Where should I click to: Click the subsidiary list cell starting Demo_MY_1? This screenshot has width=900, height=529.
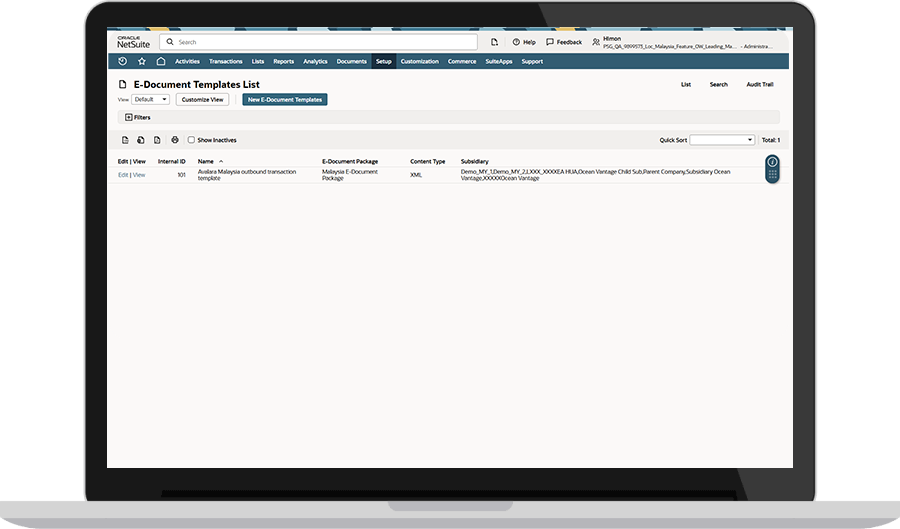[595, 175]
